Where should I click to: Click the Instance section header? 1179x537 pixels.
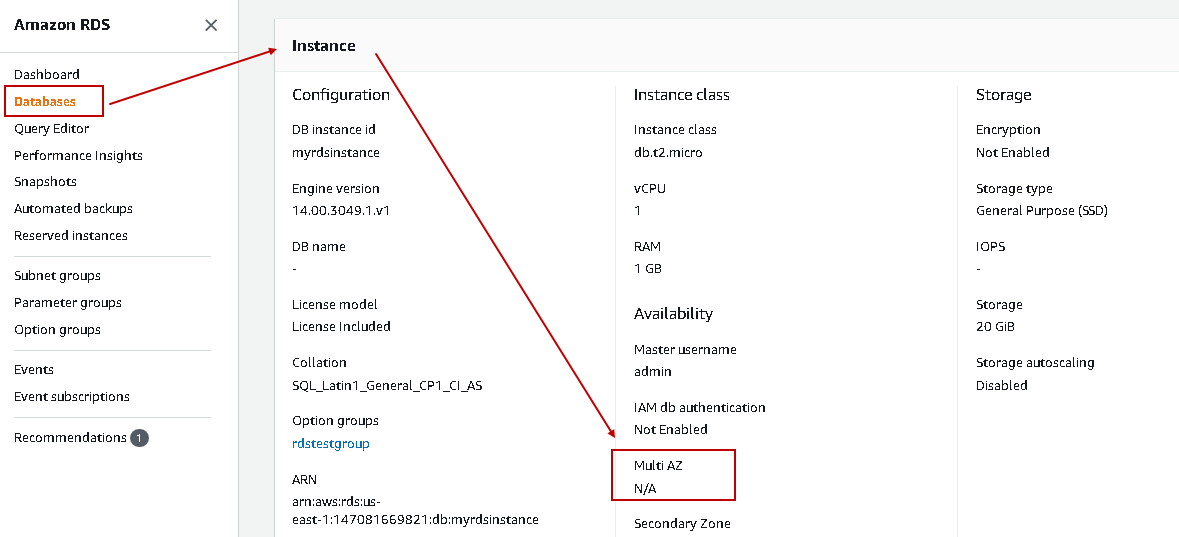click(323, 46)
